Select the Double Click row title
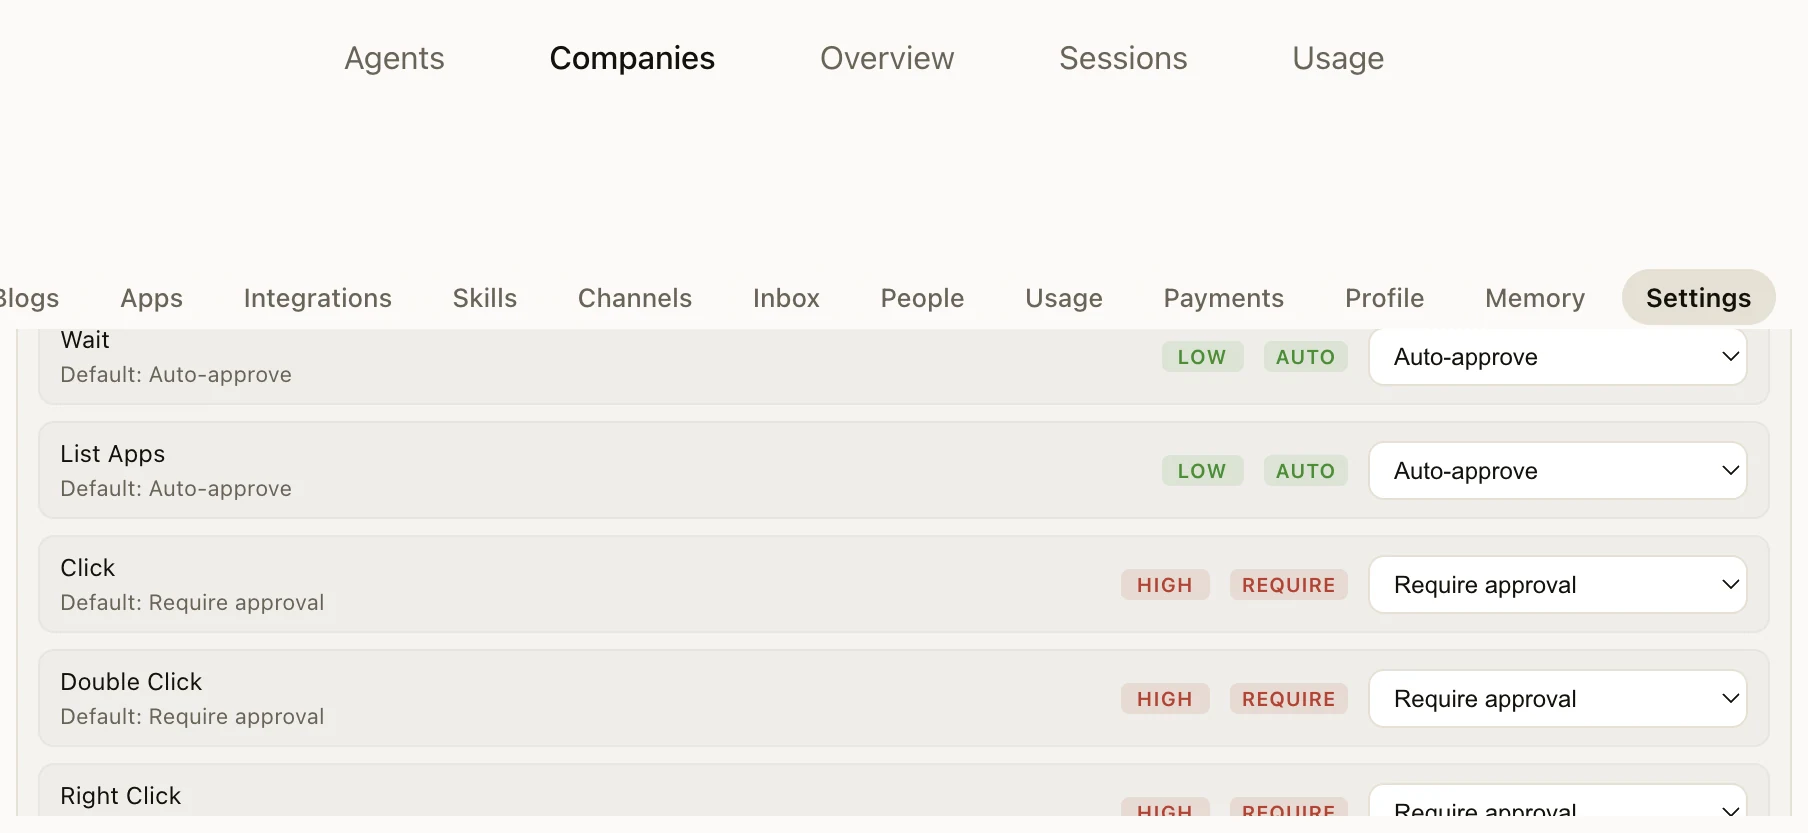Image resolution: width=1808 pixels, height=833 pixels. pyautogui.click(x=131, y=682)
